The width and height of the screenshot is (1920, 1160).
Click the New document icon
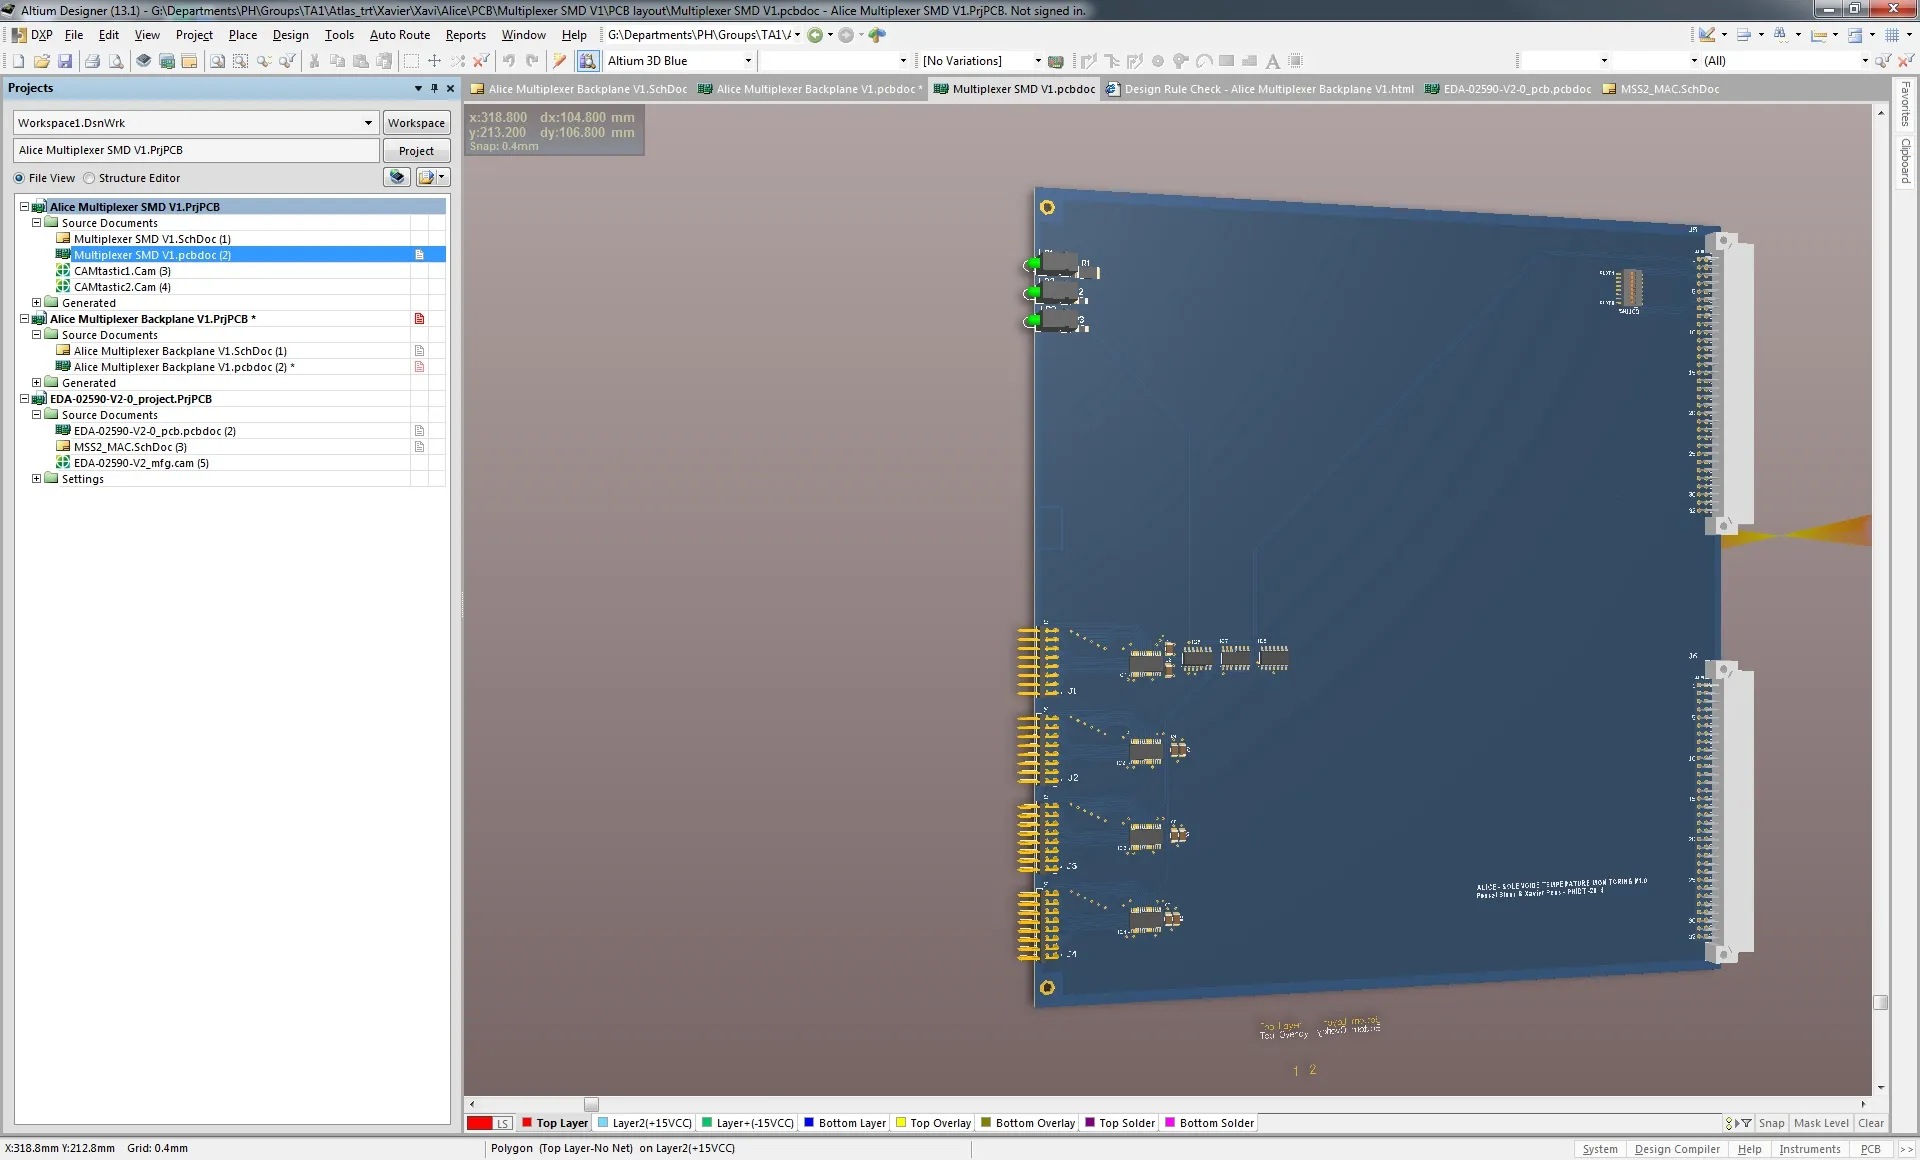click(x=19, y=61)
